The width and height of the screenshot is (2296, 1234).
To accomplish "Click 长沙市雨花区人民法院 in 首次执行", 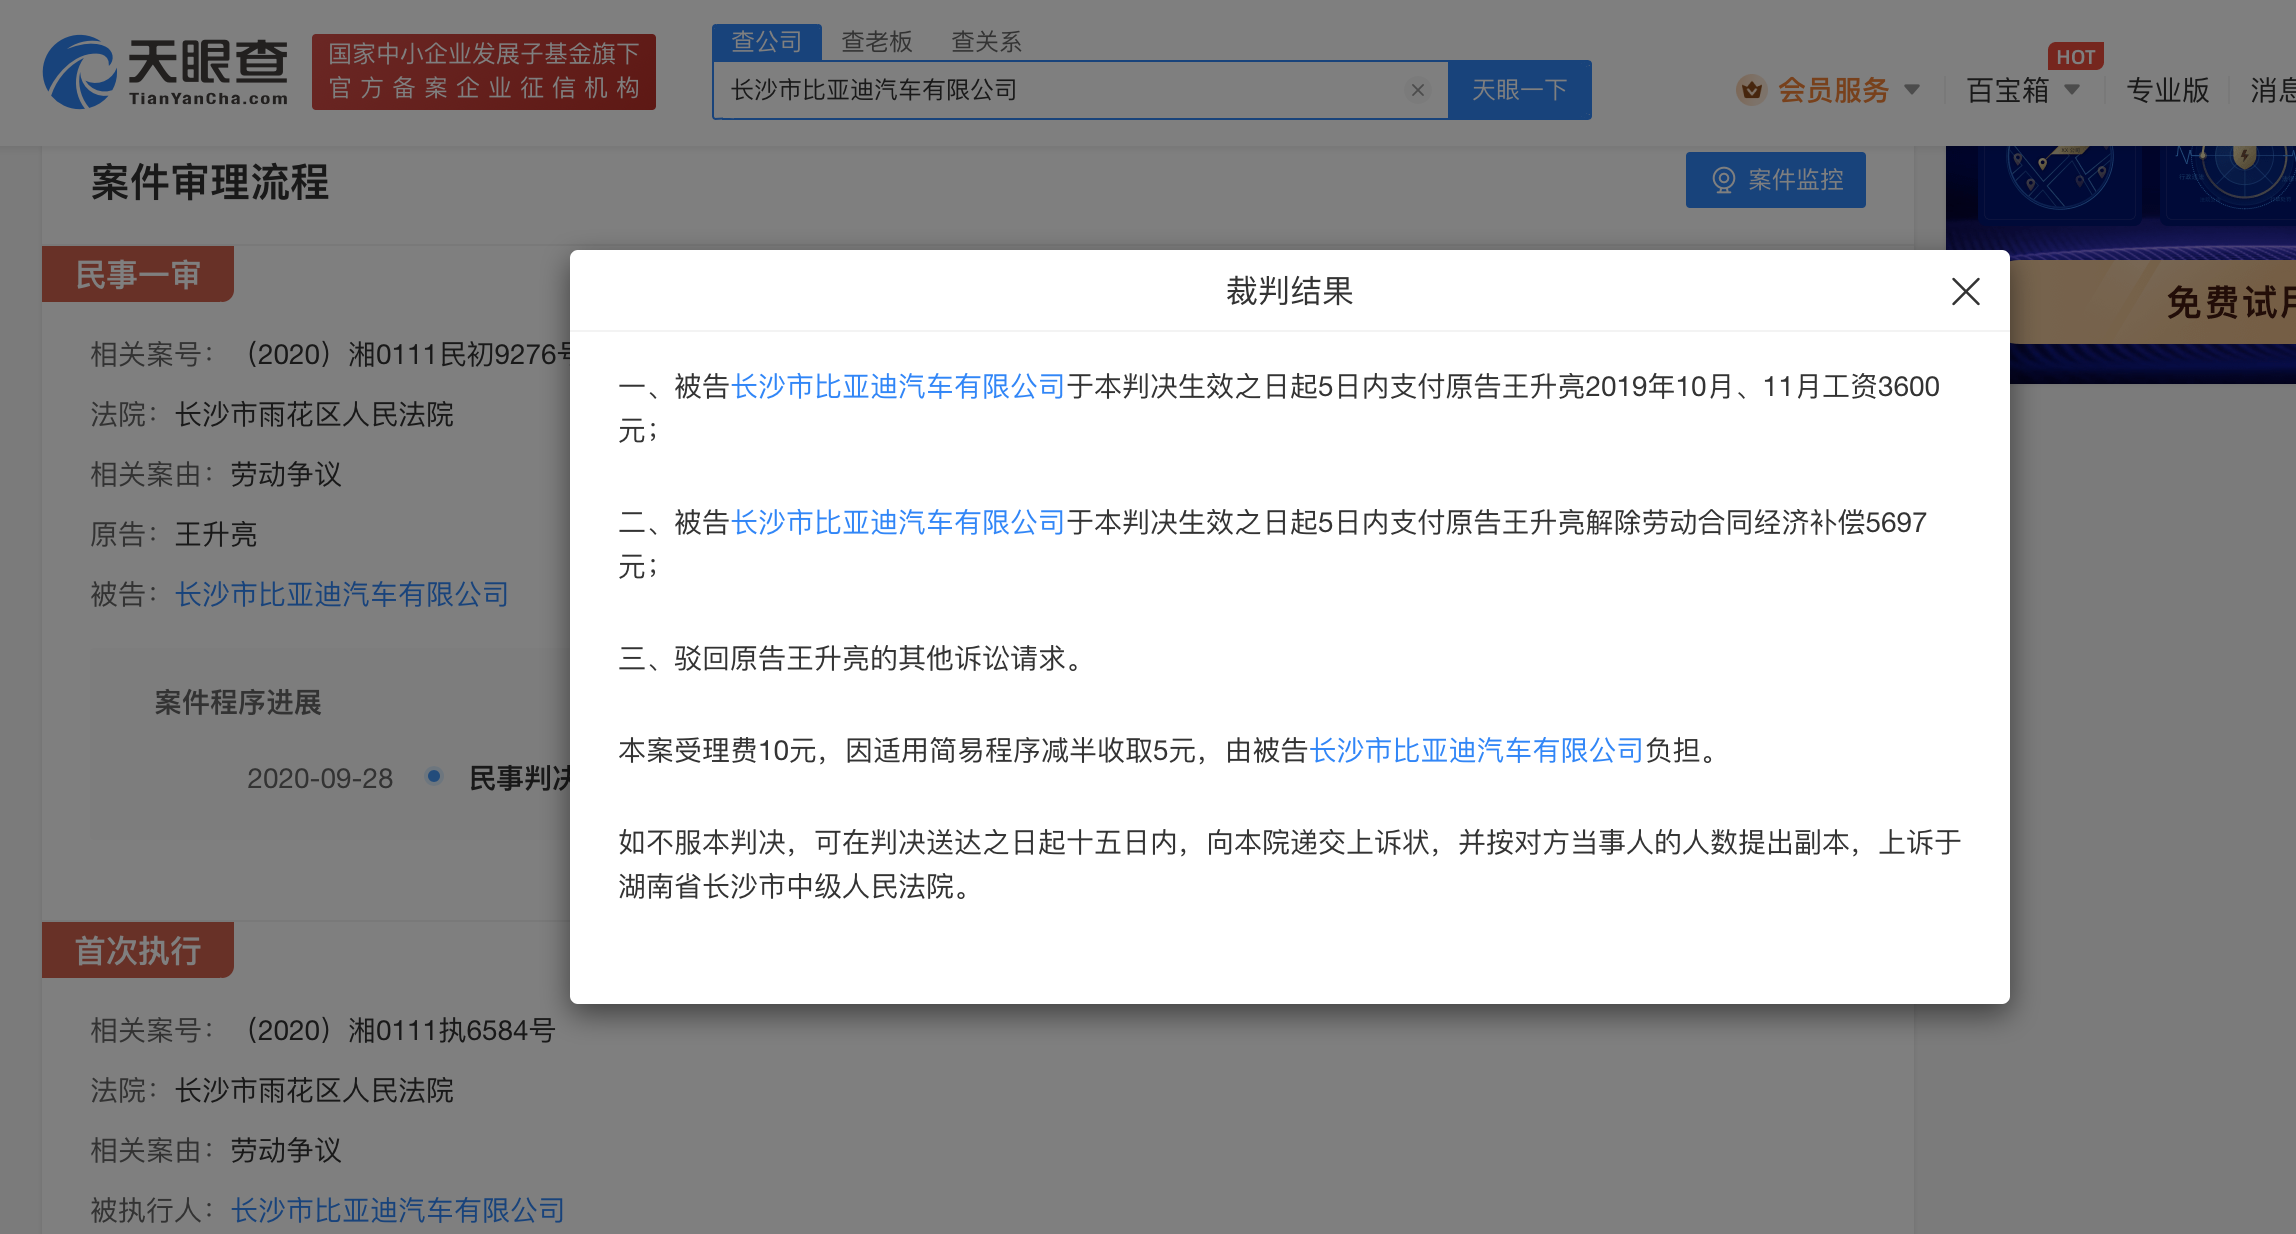I will pyautogui.click(x=314, y=1091).
